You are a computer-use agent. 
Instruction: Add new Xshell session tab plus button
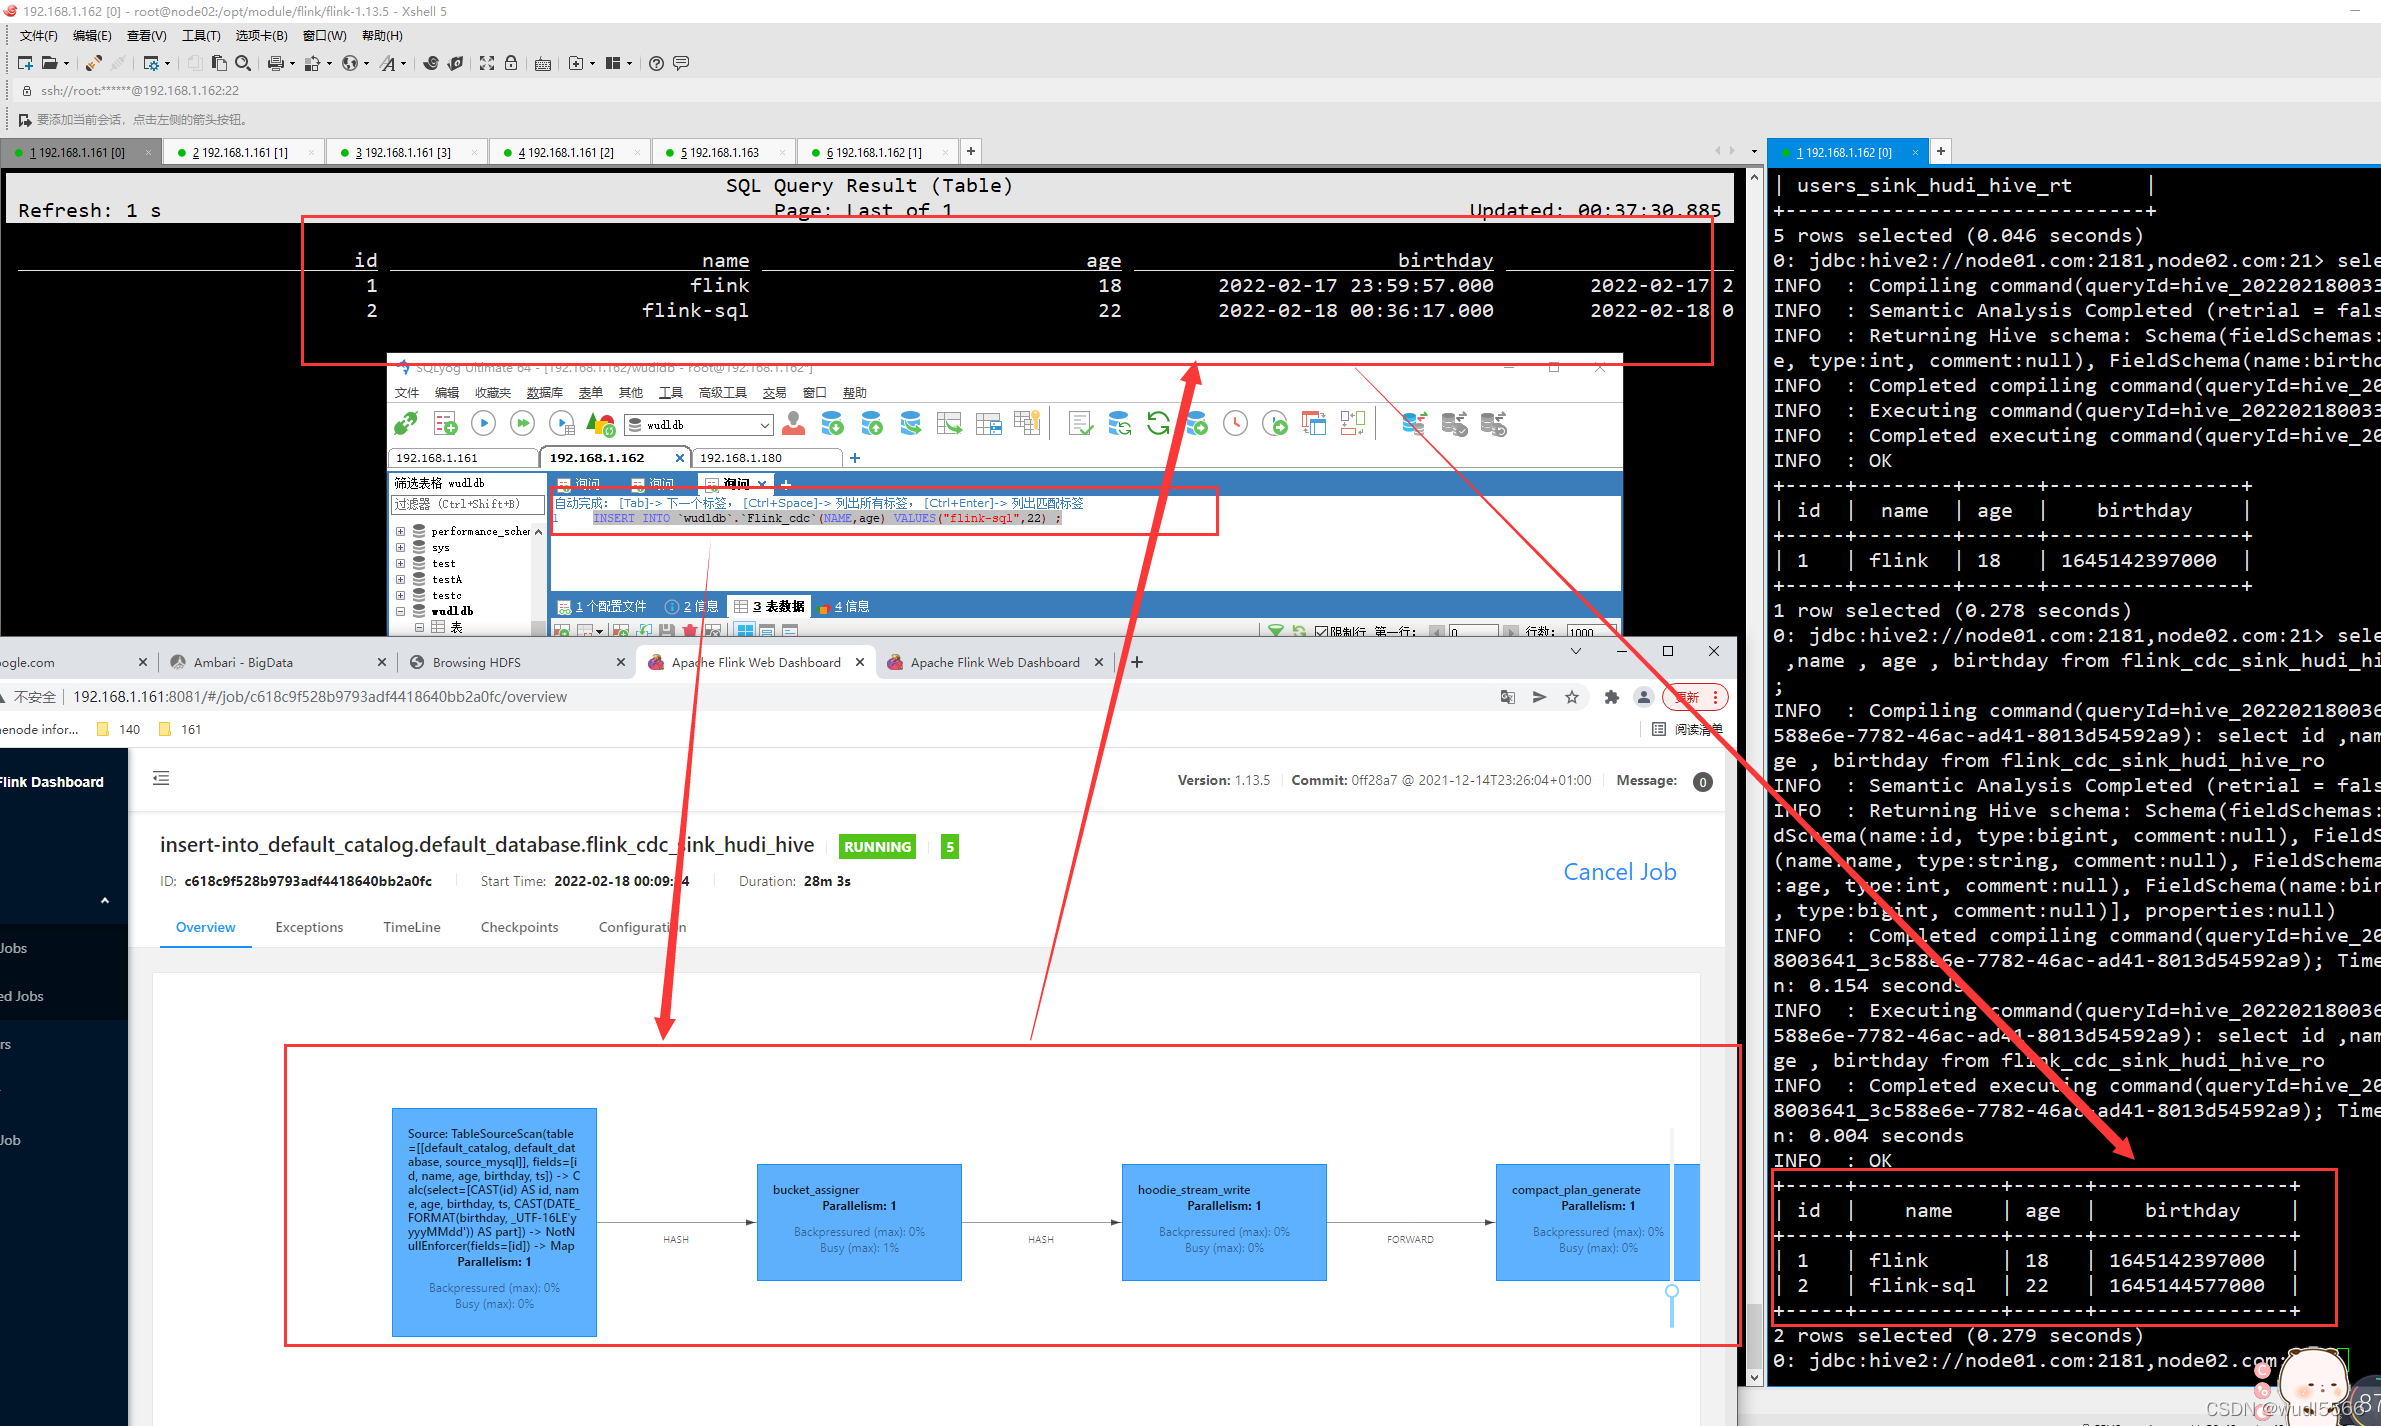coord(971,151)
